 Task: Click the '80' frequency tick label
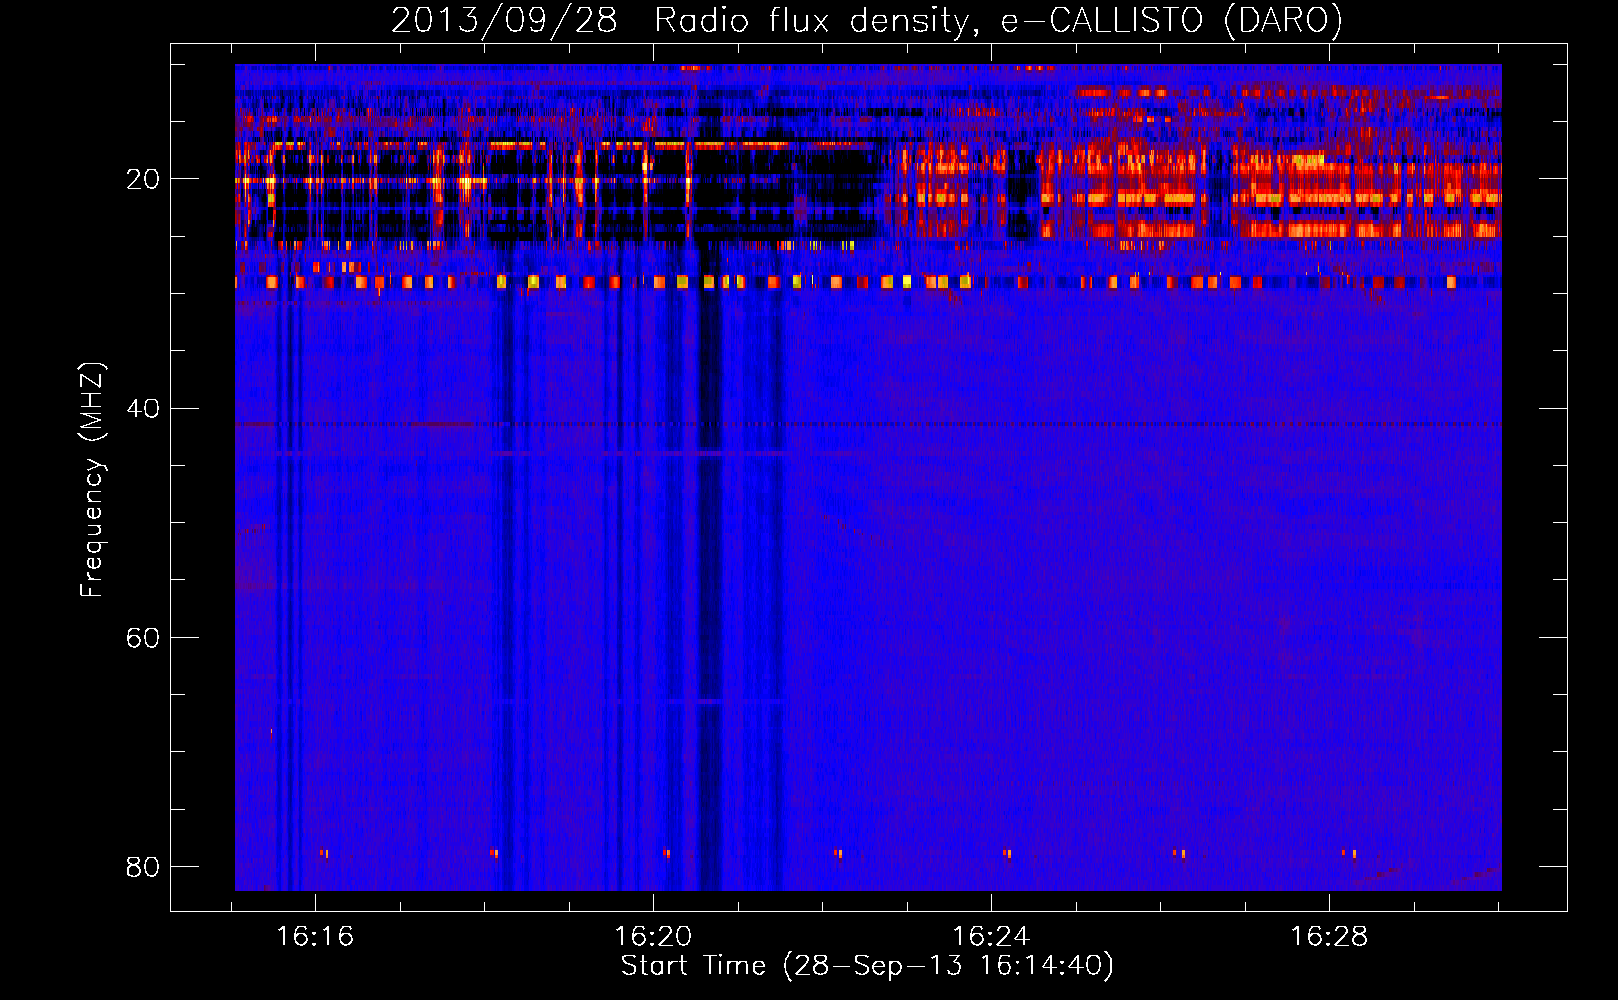point(143,867)
